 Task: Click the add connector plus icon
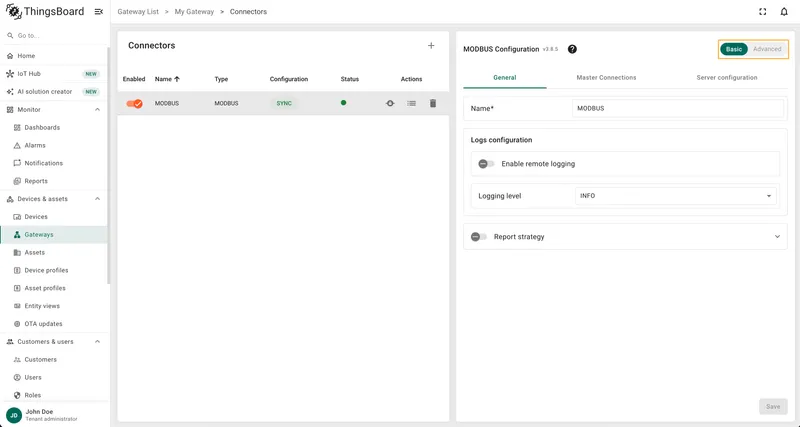[x=431, y=46]
